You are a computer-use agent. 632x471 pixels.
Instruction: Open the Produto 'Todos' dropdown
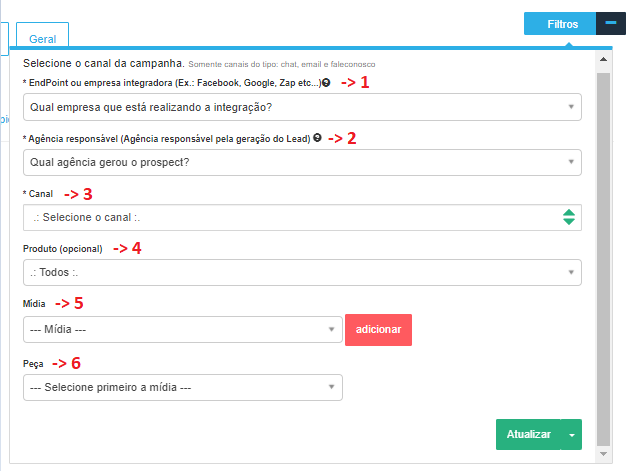coord(301,271)
